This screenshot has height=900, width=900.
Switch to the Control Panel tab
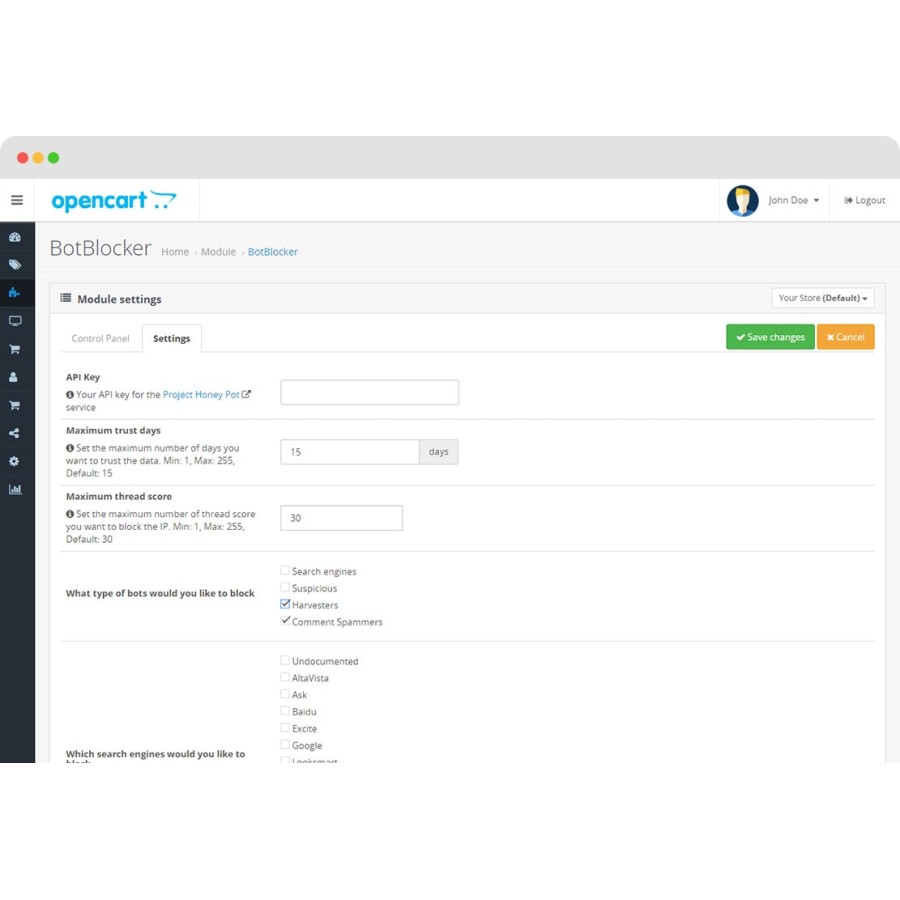100,338
